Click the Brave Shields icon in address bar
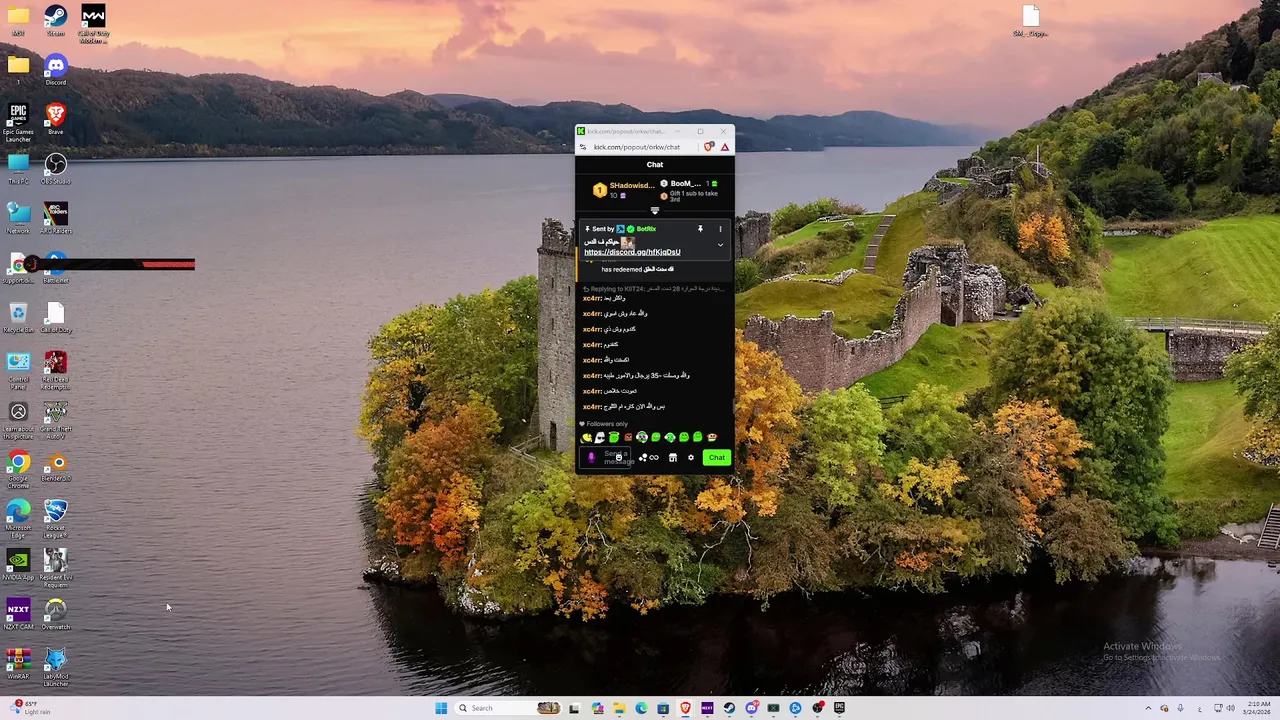This screenshot has height=720, width=1280. coord(709,147)
